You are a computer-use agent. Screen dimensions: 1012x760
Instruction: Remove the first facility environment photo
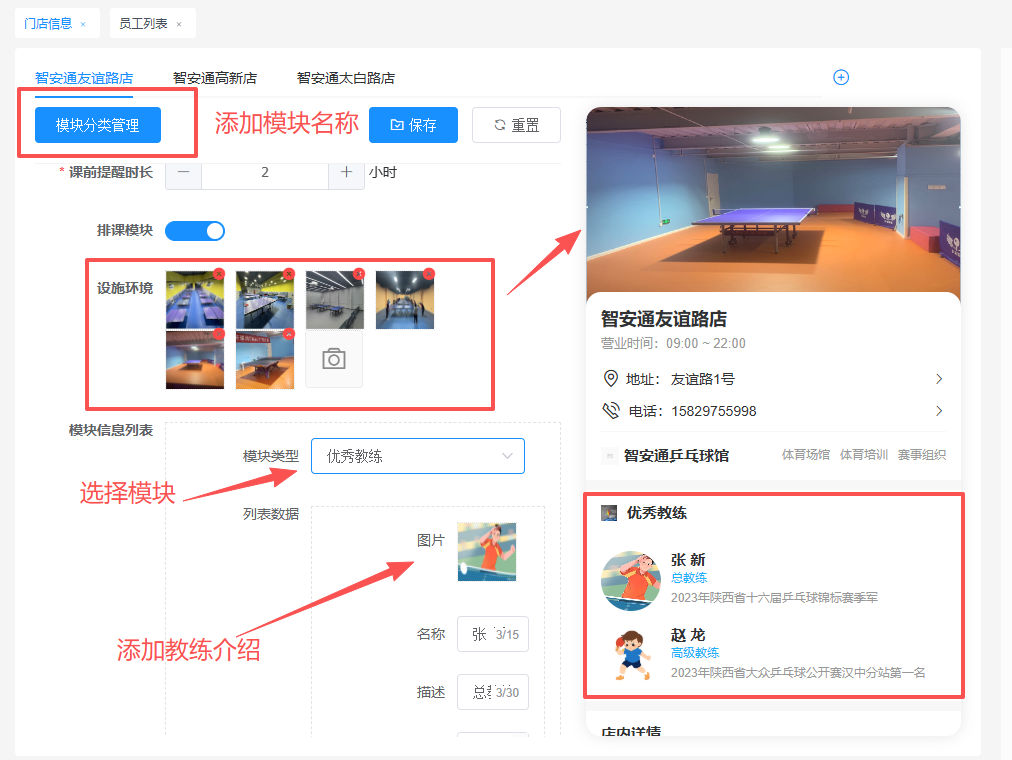219,274
